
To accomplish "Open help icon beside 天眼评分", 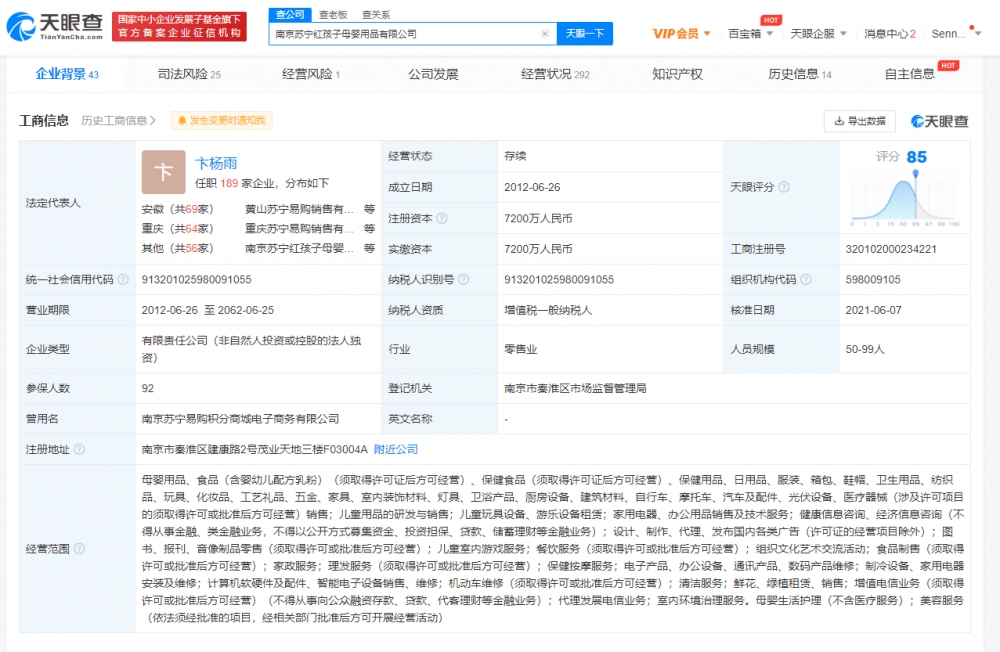I will tap(784, 187).
